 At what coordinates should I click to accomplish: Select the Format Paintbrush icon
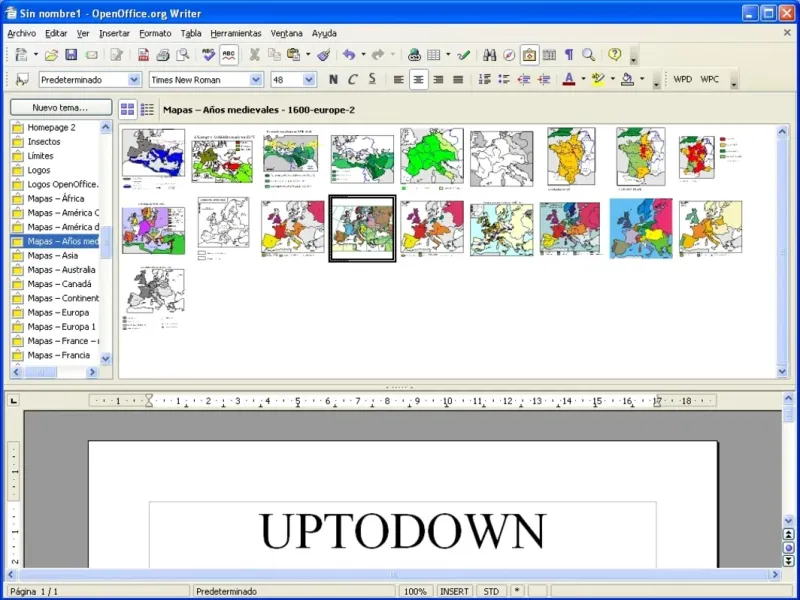point(324,55)
